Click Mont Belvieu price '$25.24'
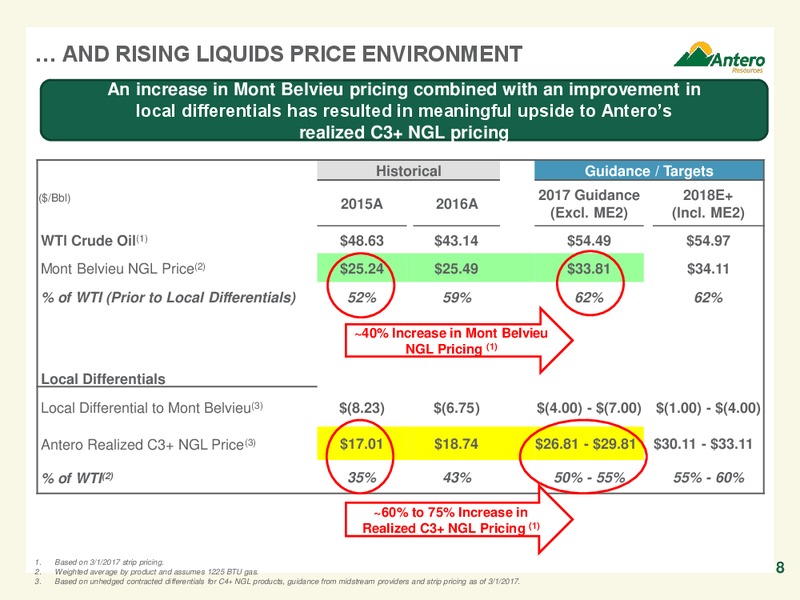The image size is (800, 600). (x=361, y=269)
